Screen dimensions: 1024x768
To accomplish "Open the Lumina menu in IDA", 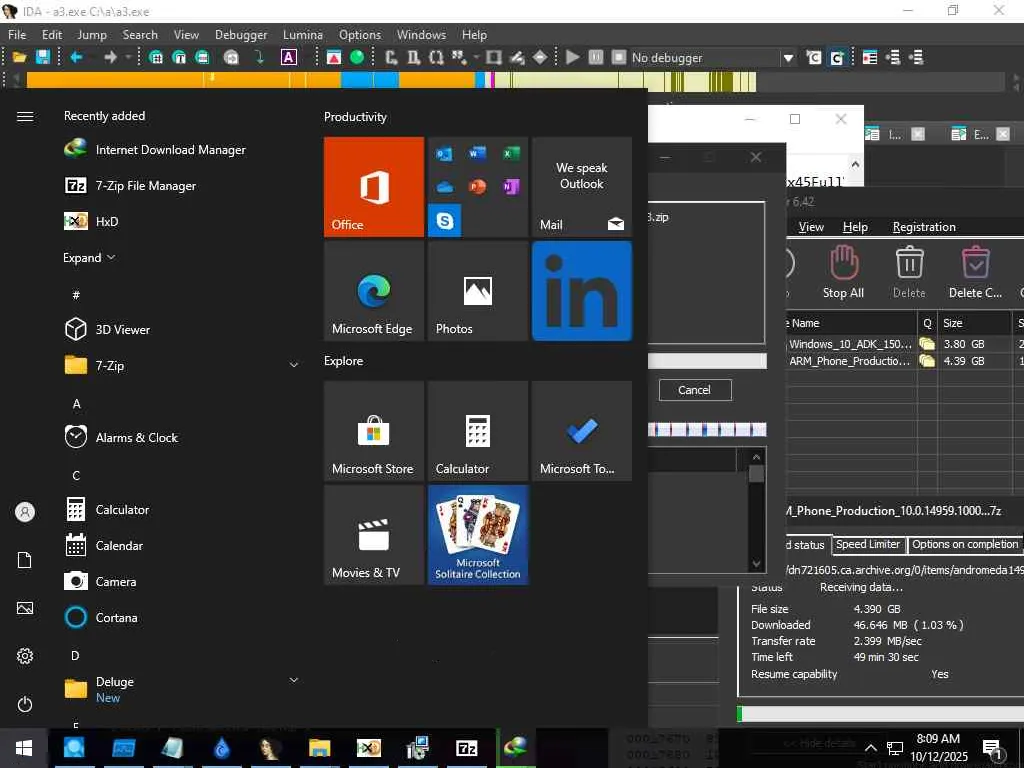I will click(302, 35).
